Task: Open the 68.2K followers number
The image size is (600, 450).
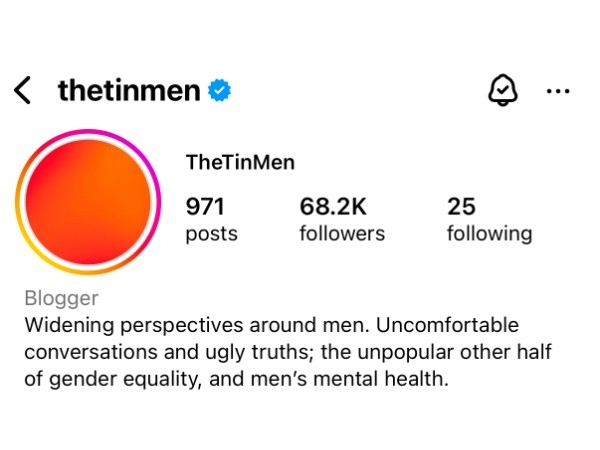Action: [x=333, y=207]
